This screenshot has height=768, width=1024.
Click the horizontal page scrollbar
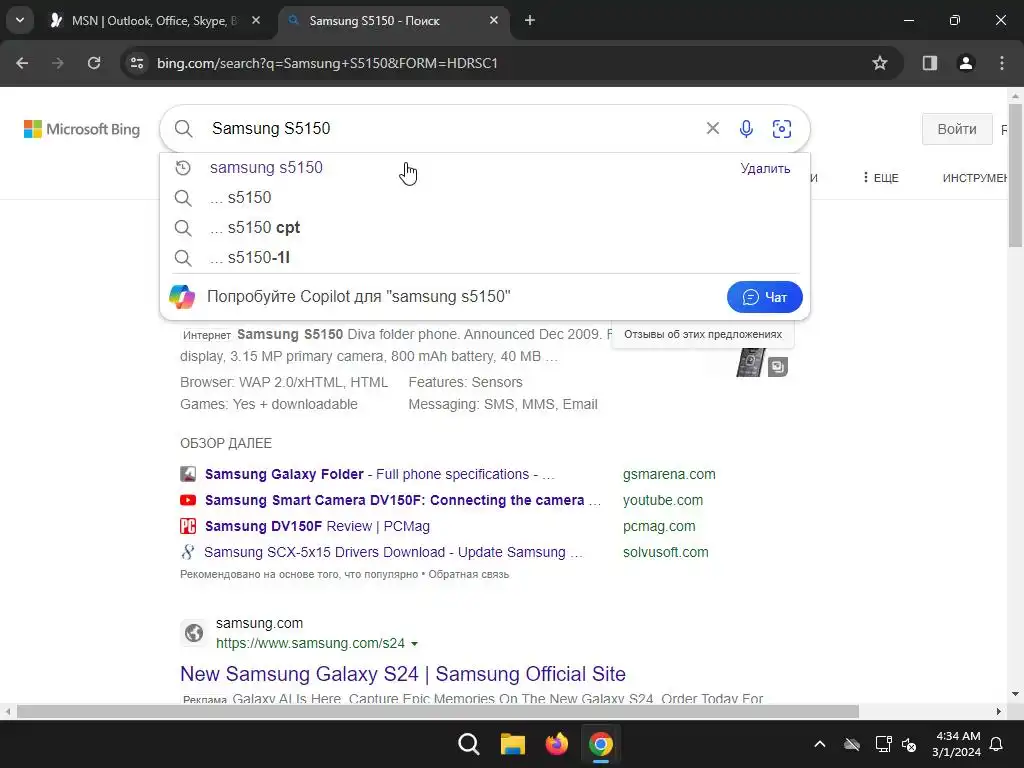(x=438, y=712)
